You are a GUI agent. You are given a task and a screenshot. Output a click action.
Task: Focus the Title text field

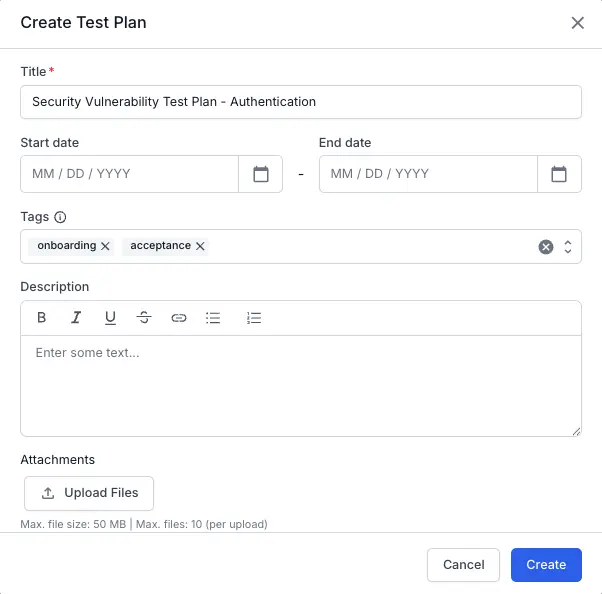(x=300, y=102)
